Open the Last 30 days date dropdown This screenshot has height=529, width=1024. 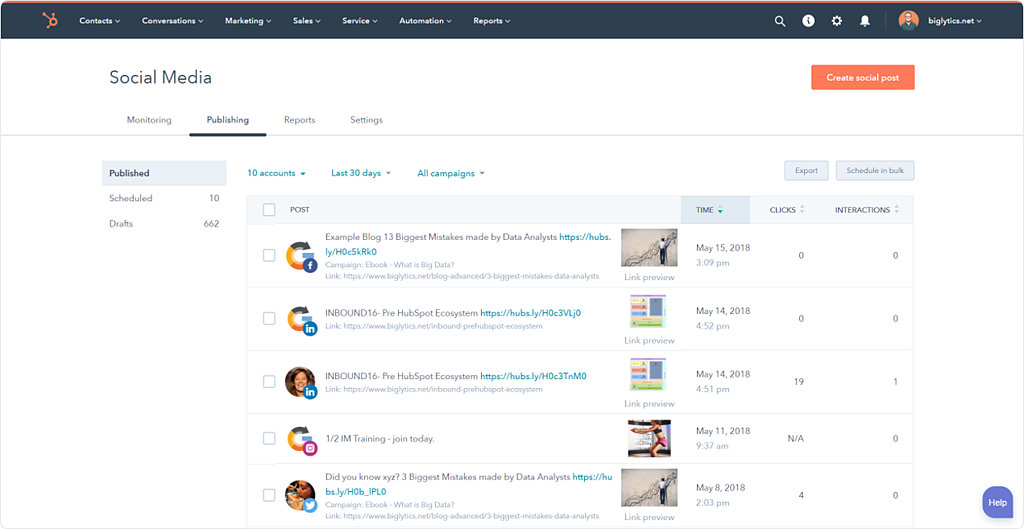361,173
